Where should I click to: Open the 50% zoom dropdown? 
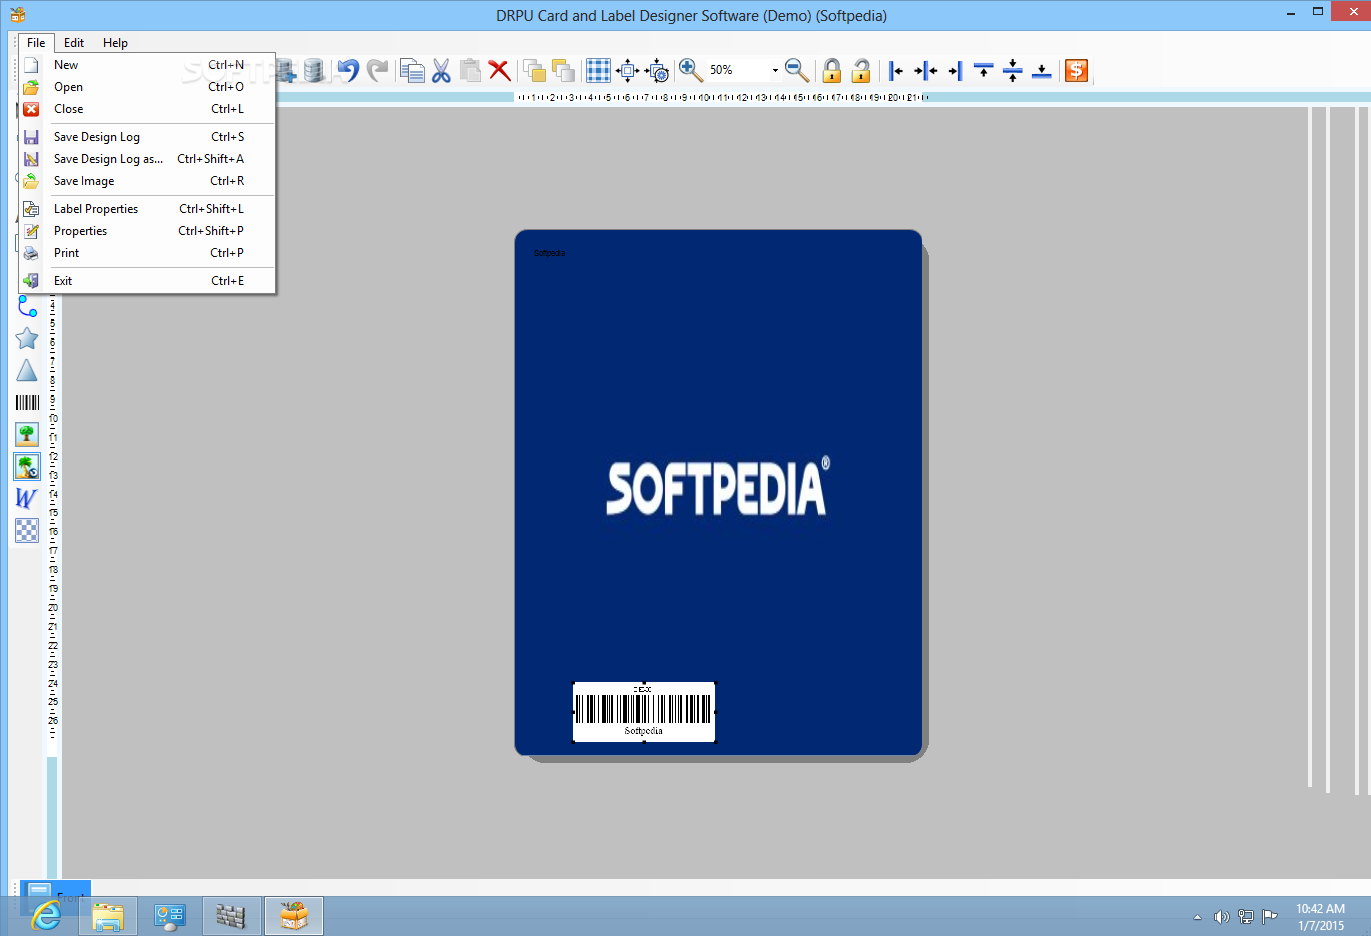[775, 70]
